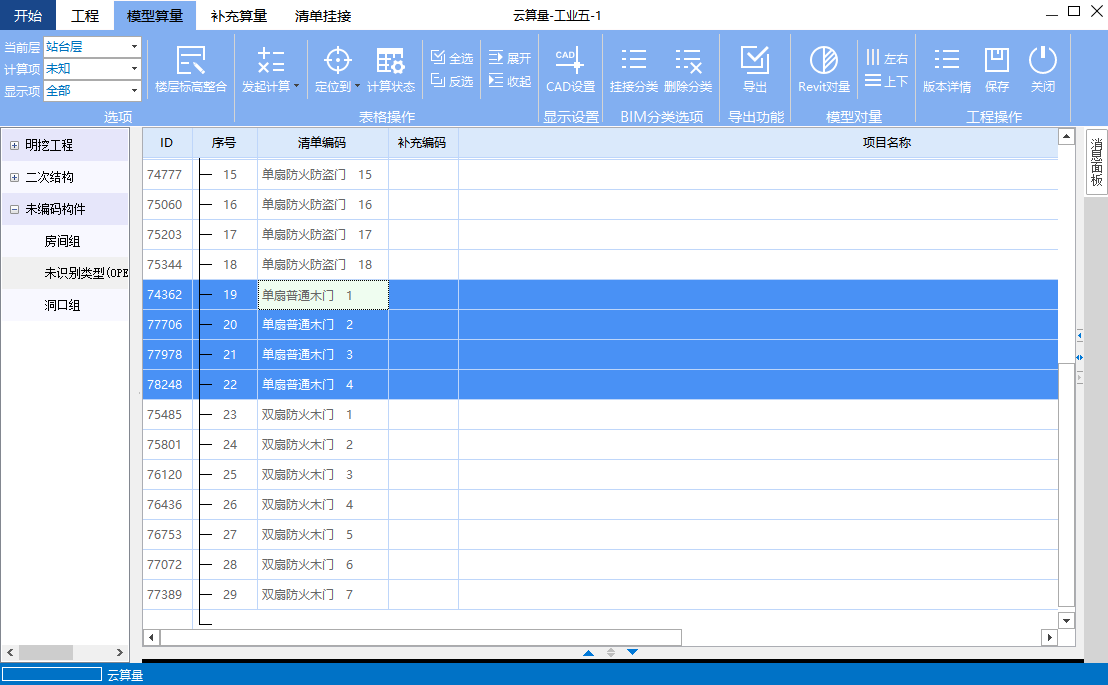Switch to 左右 side-by-side layout

tap(887, 58)
